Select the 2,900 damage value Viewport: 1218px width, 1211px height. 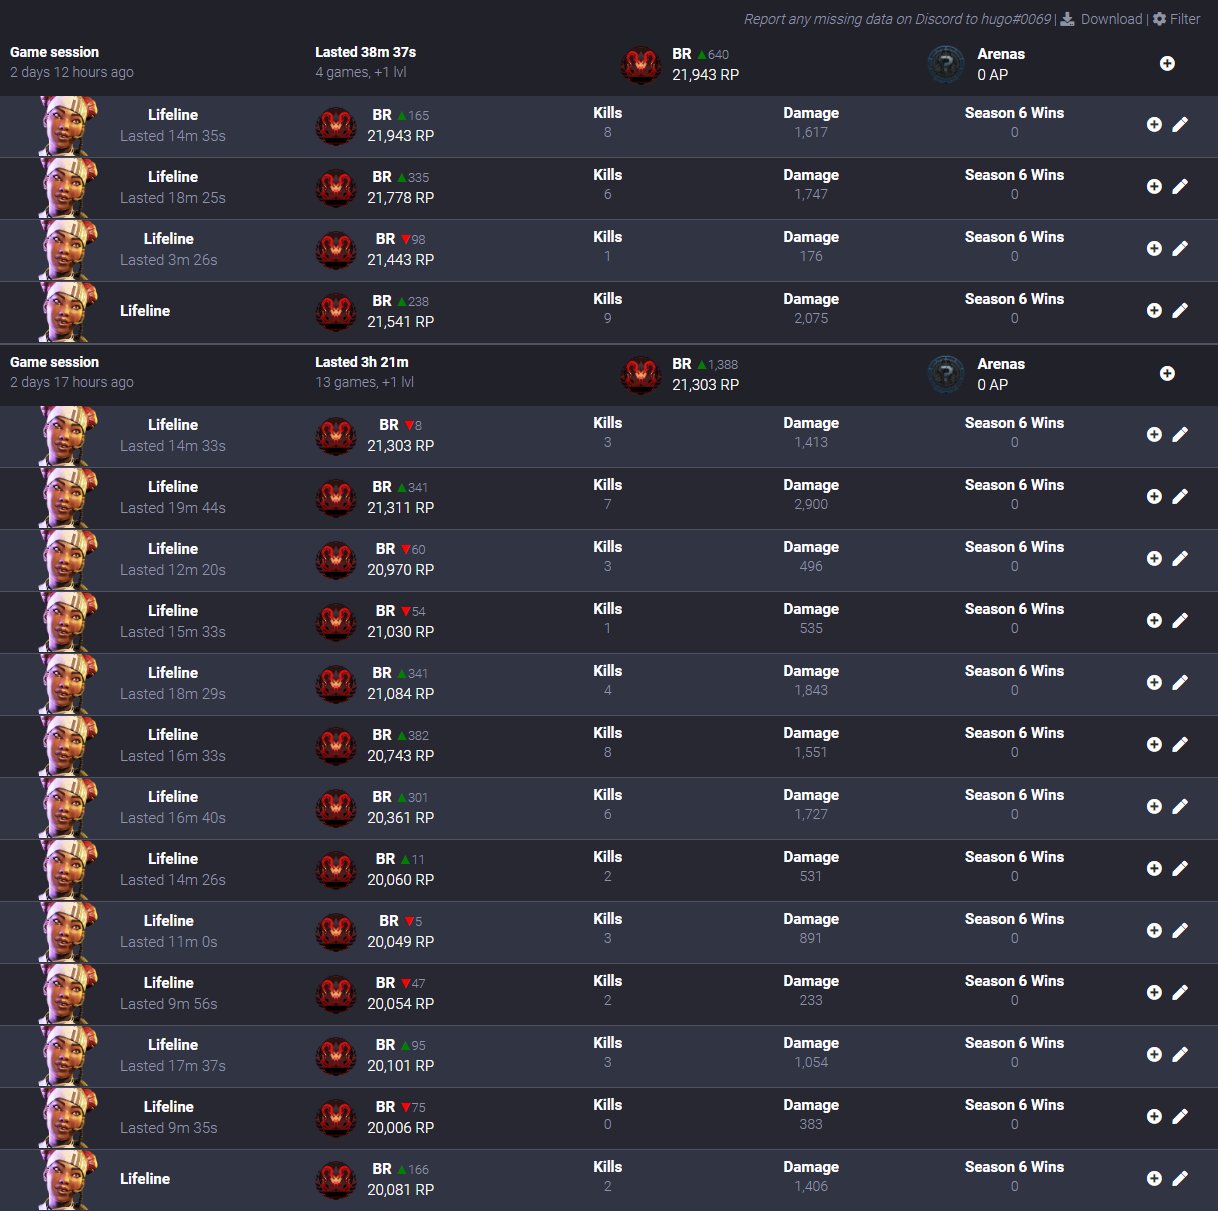coord(811,504)
